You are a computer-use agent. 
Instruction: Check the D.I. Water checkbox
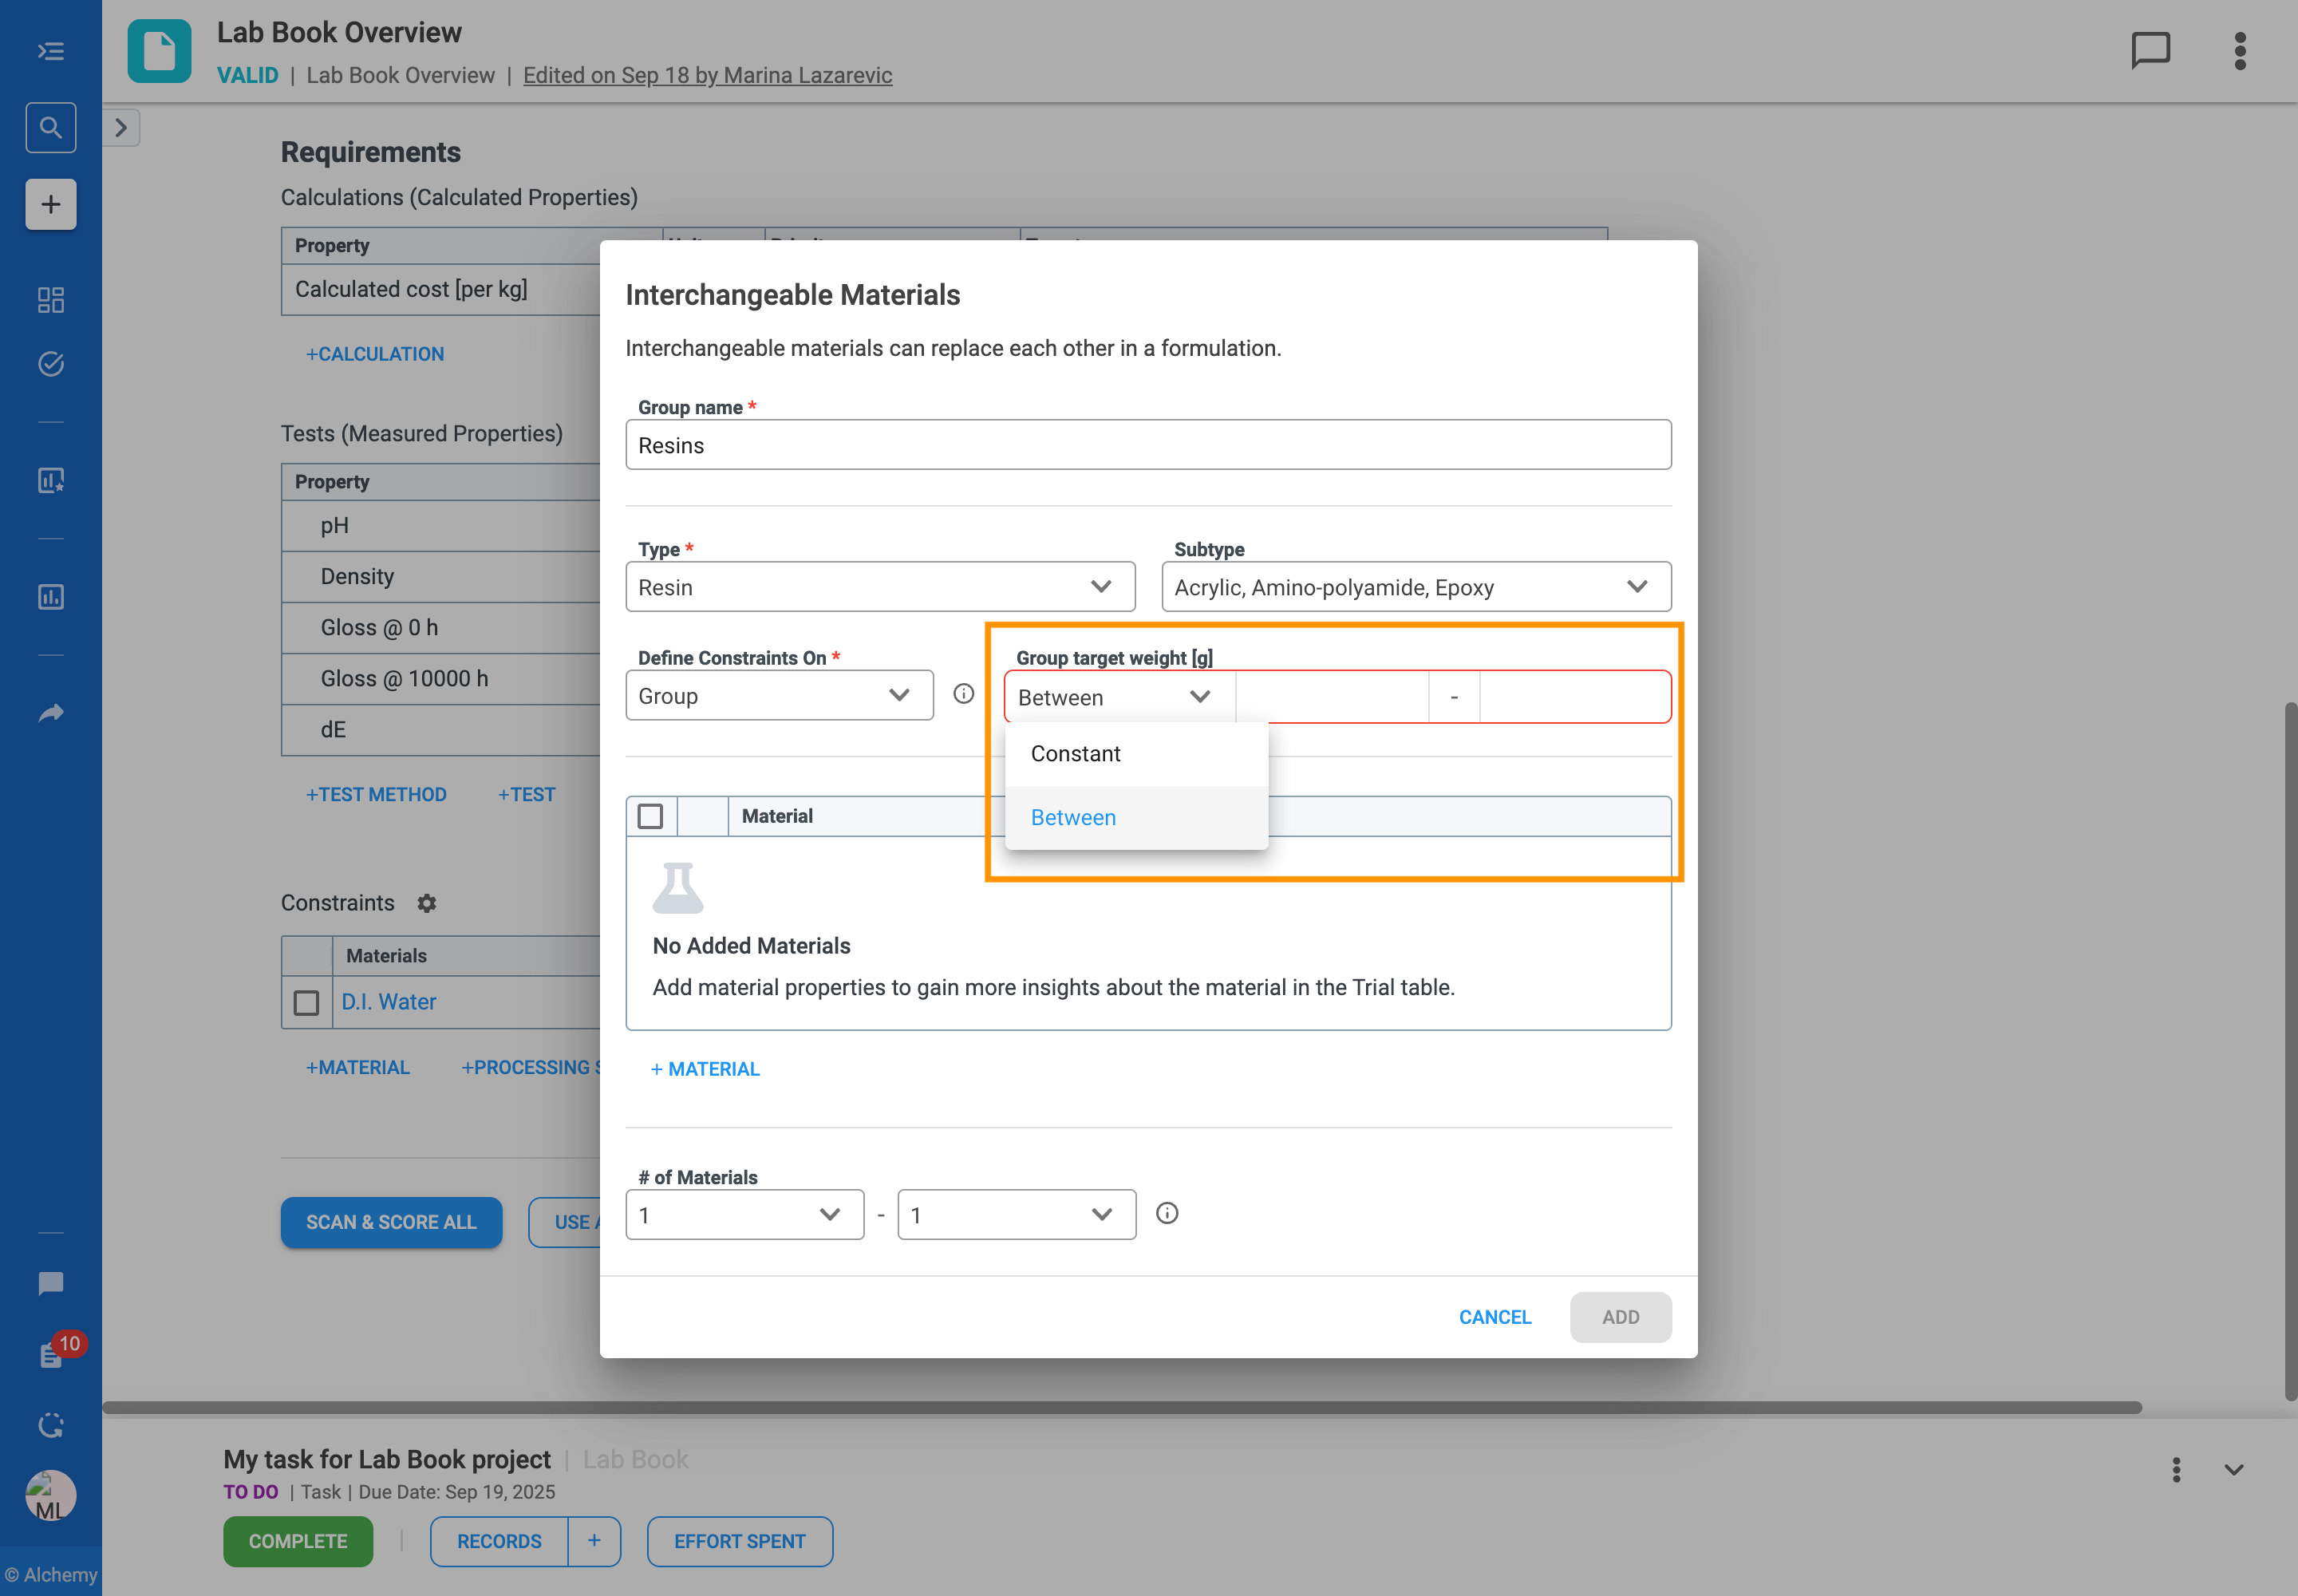click(x=307, y=1002)
